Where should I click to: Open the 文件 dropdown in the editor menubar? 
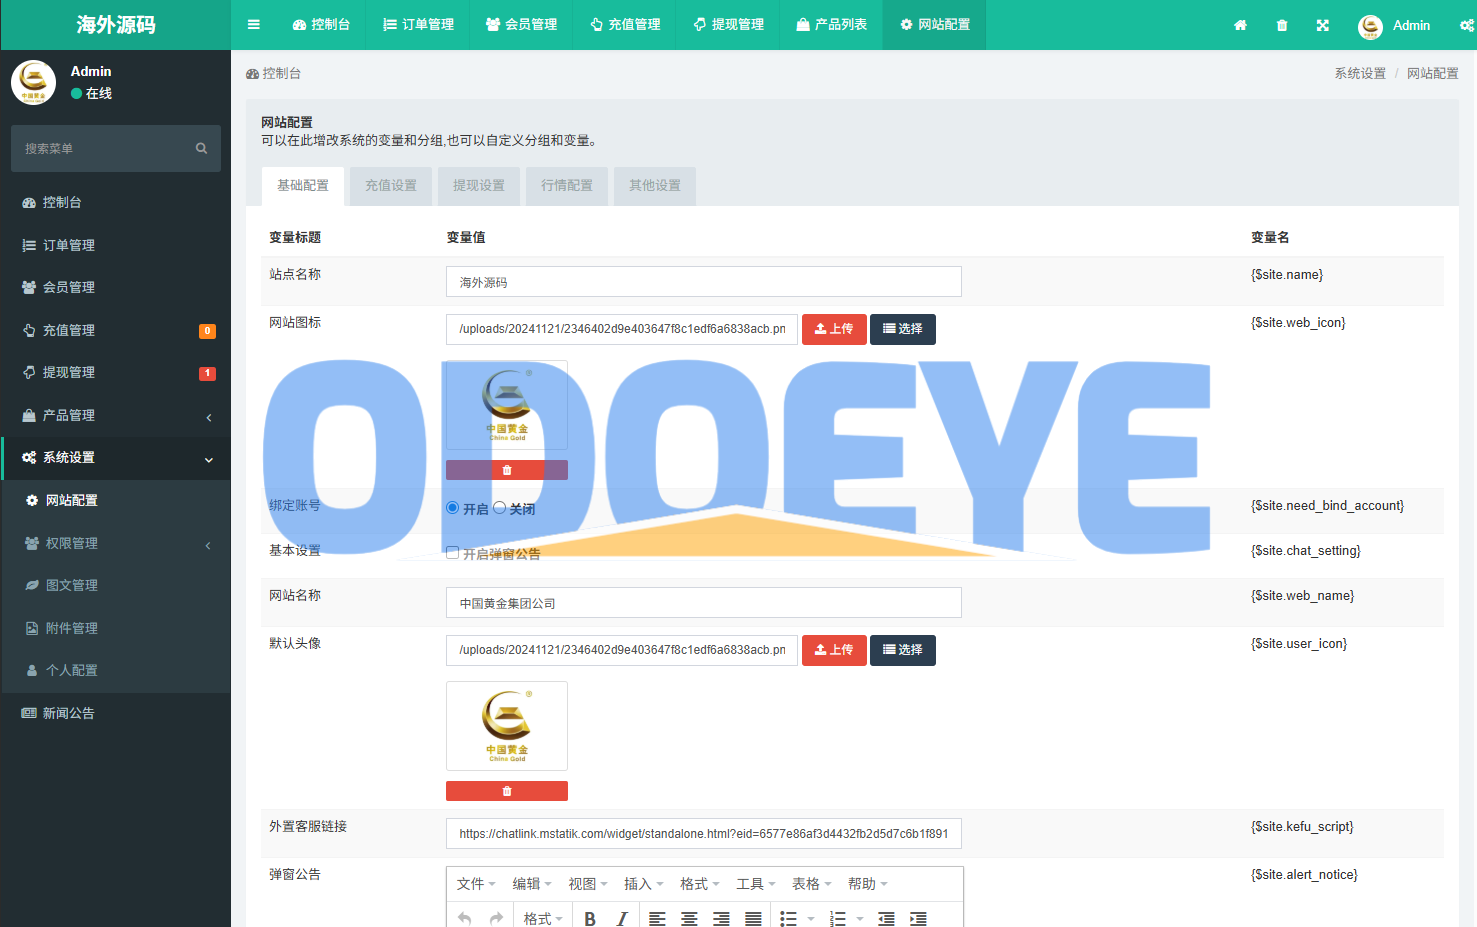click(476, 884)
